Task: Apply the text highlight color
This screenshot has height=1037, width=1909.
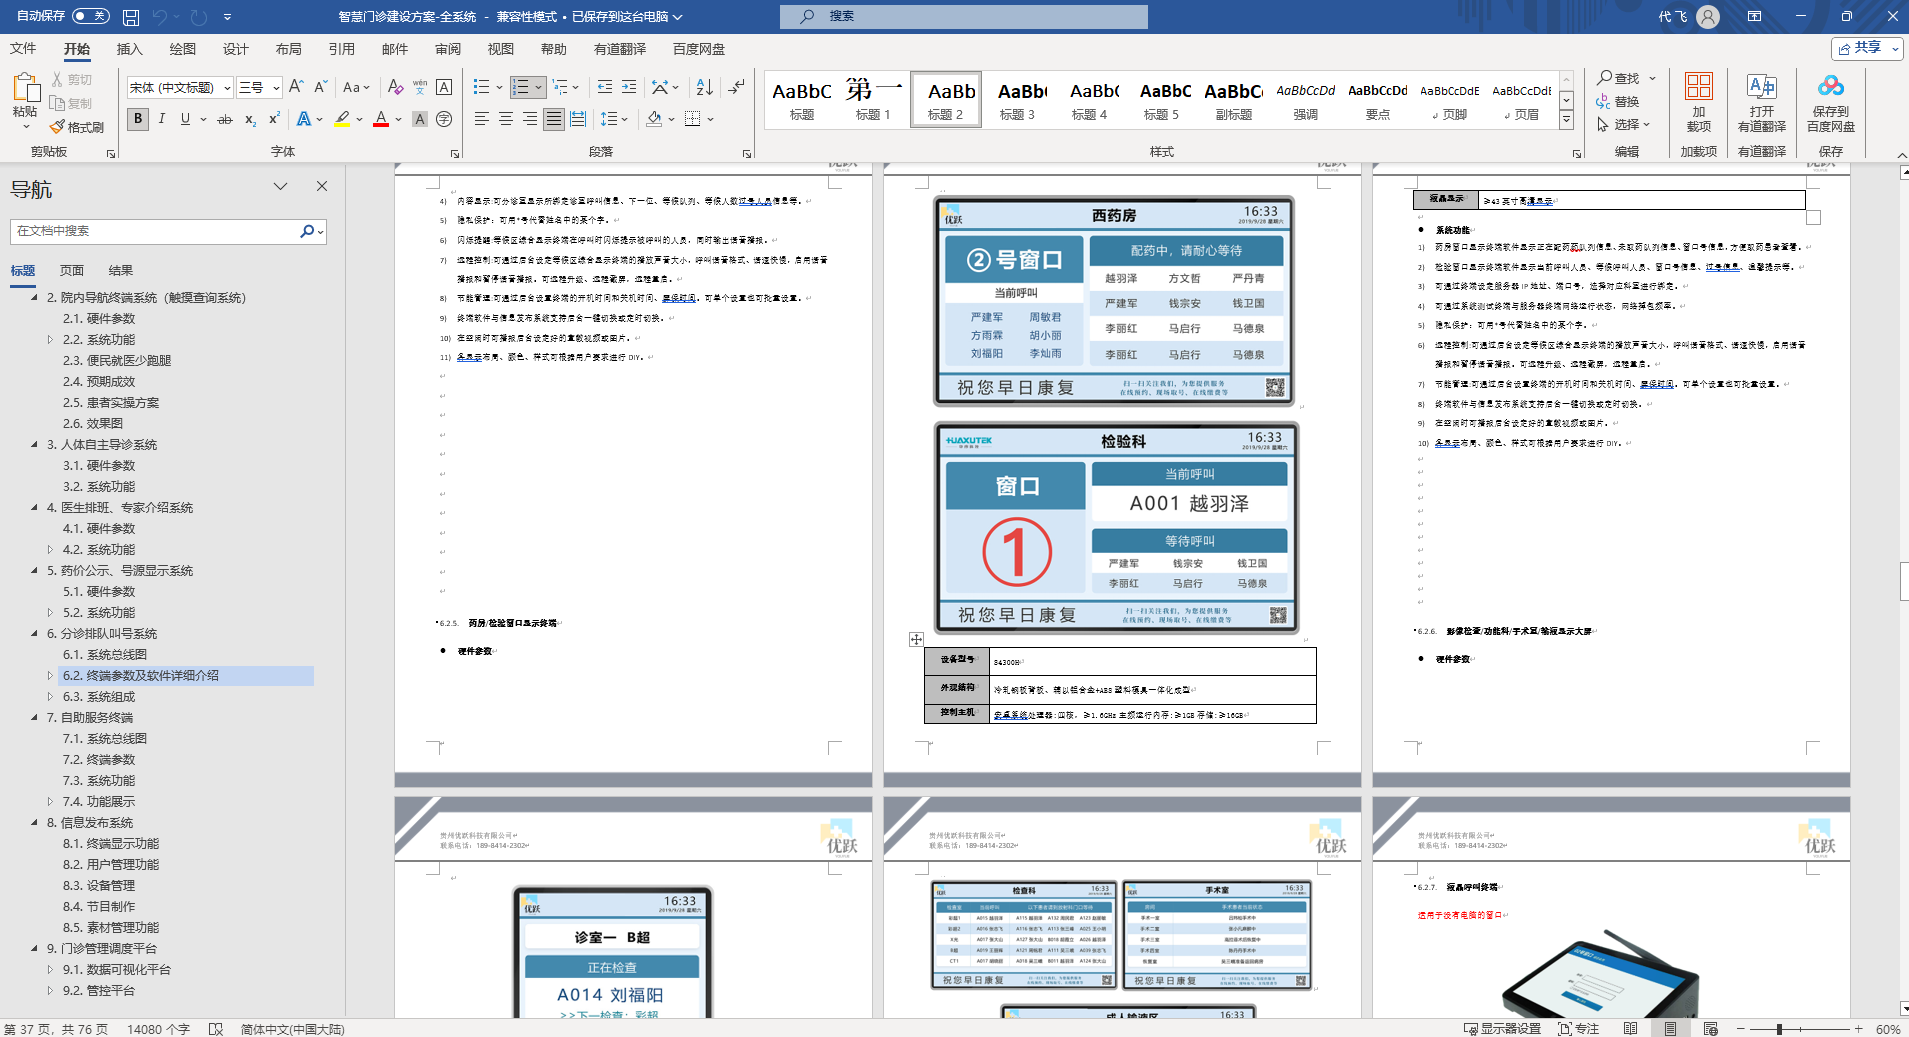Action: point(342,119)
